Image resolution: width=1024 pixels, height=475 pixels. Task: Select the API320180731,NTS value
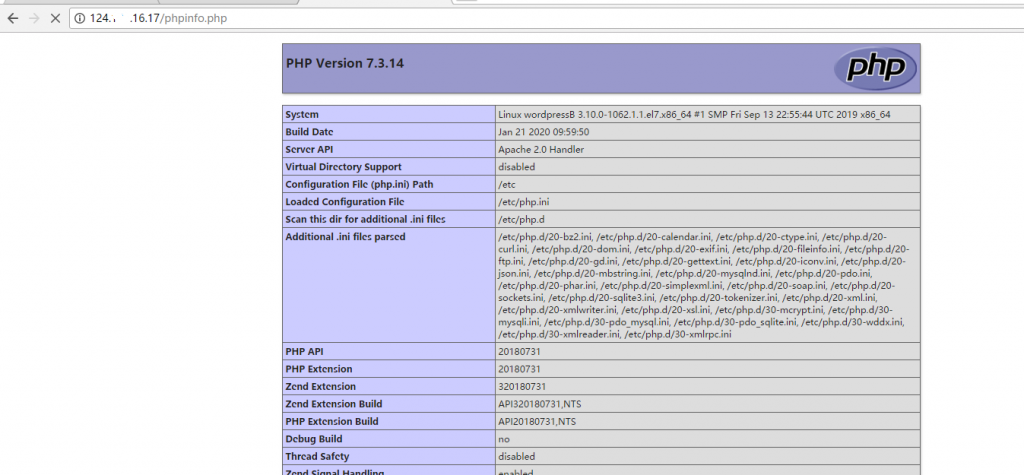tap(537, 404)
